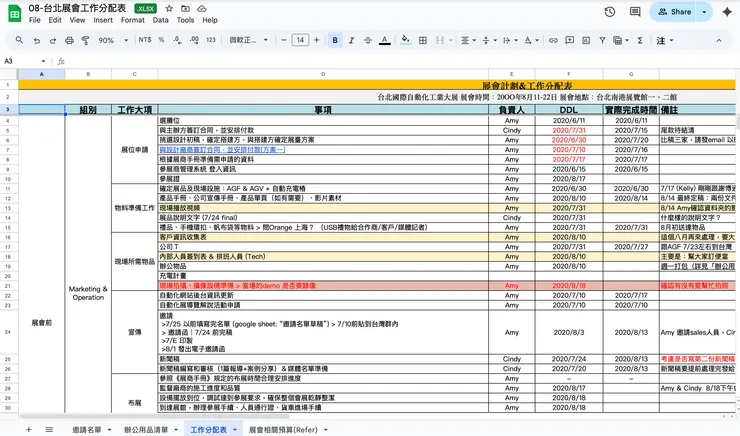
Task: Toggle italic formatting
Action: tap(352, 41)
